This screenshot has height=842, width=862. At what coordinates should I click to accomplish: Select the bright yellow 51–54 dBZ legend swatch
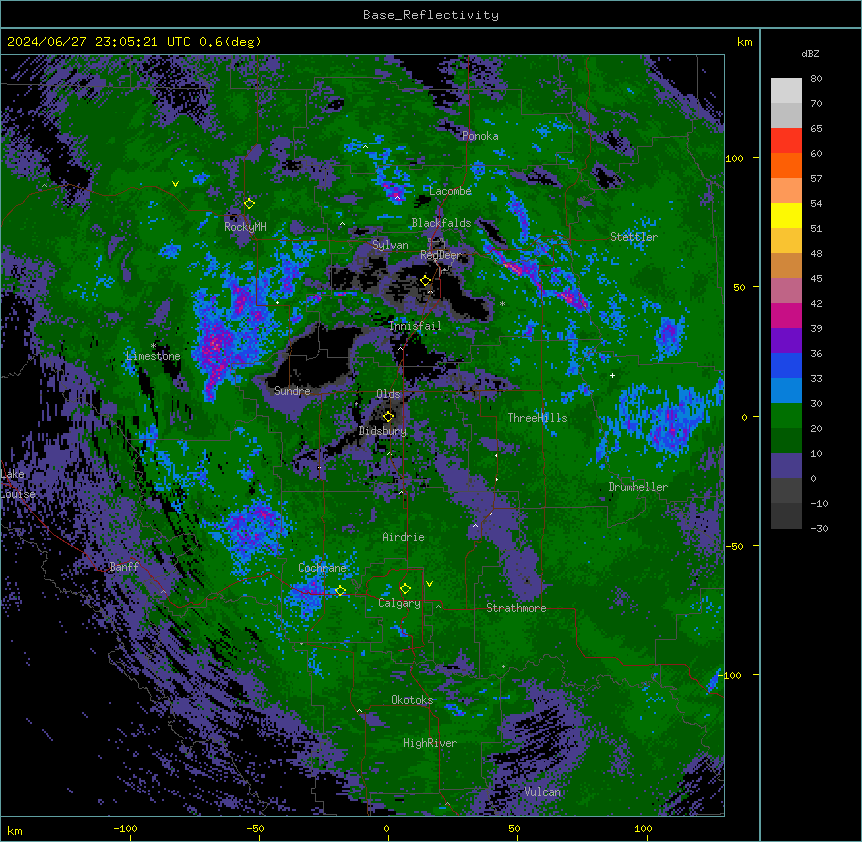tap(786, 215)
